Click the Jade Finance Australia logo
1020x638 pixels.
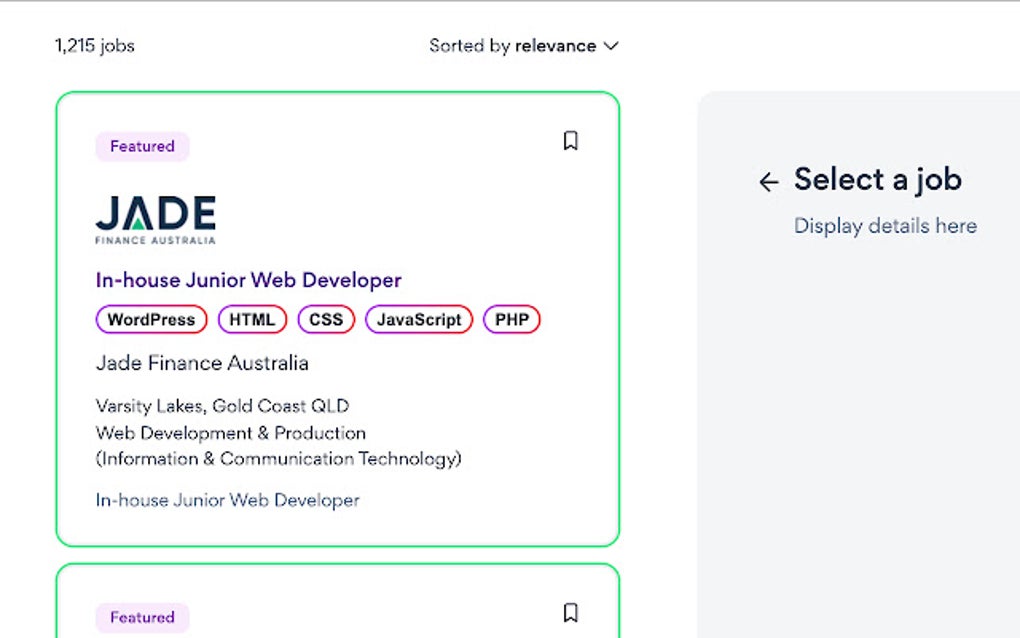156,218
